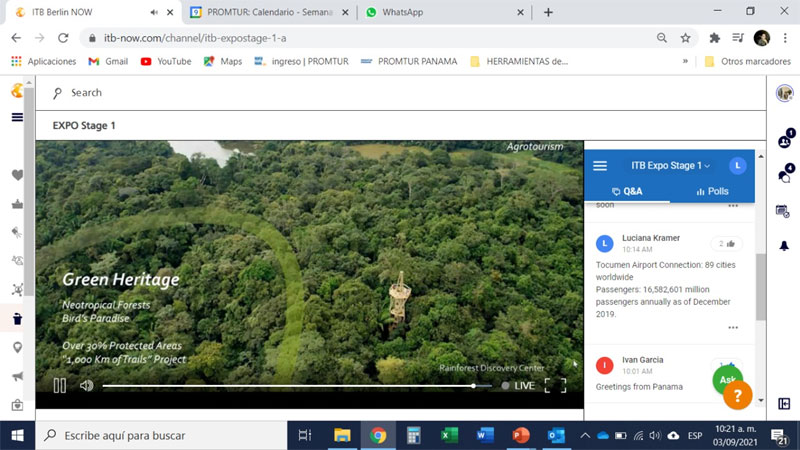Open a new browser tab
This screenshot has height=450, width=800.
(548, 12)
